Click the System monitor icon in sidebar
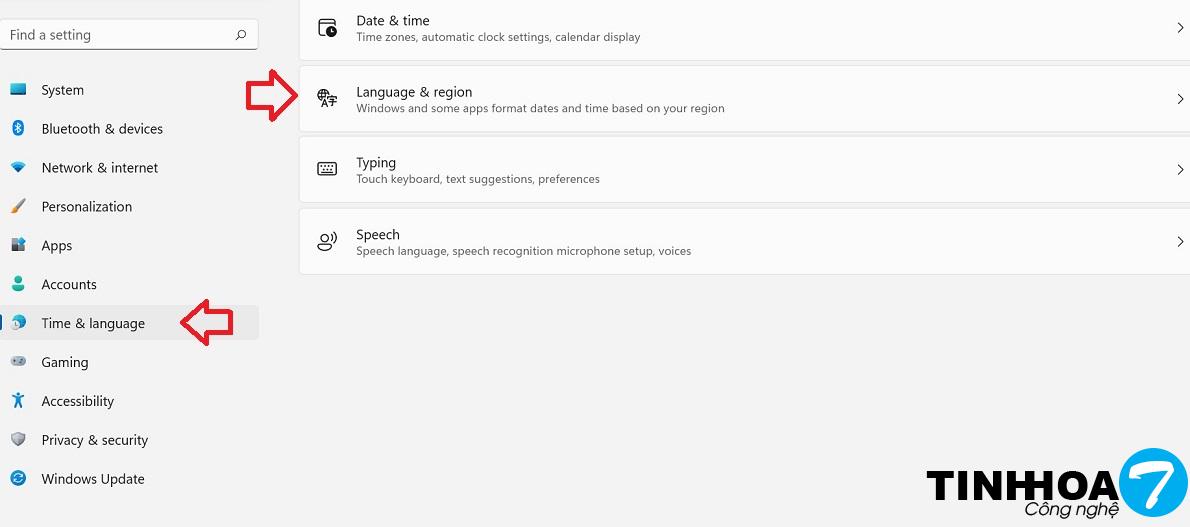Viewport: 1190px width, 527px height. 18,90
